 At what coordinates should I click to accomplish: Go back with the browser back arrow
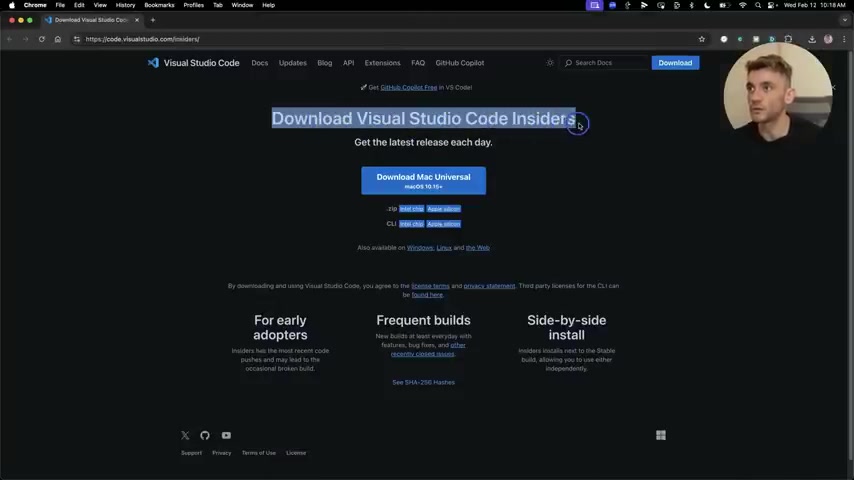click(9, 39)
